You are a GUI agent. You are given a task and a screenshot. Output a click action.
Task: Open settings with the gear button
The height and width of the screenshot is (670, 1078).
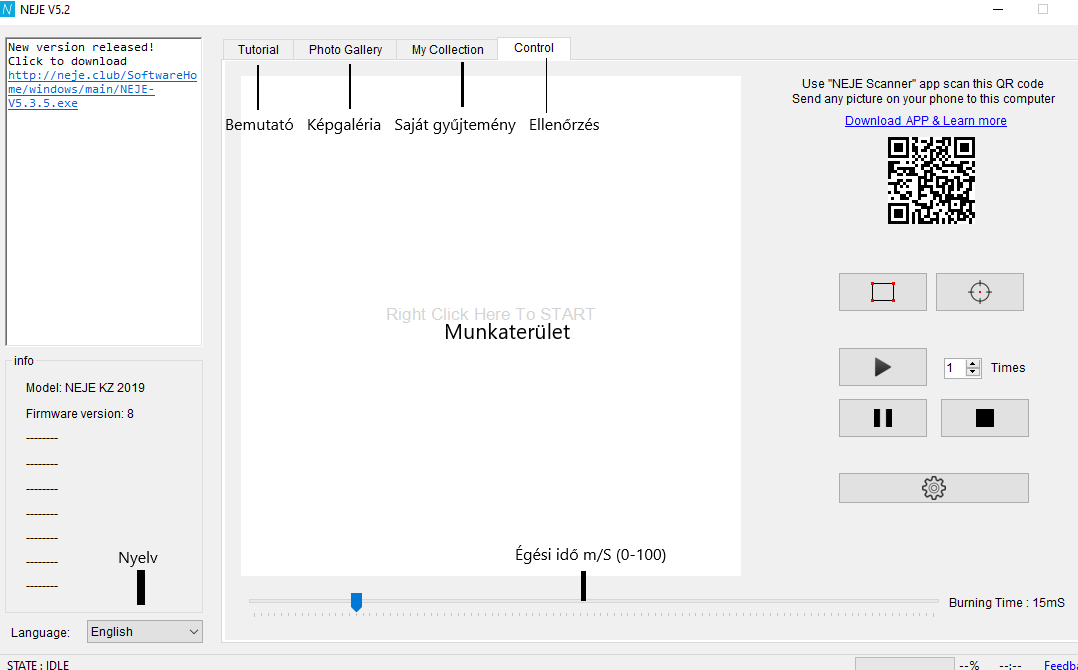pos(933,488)
